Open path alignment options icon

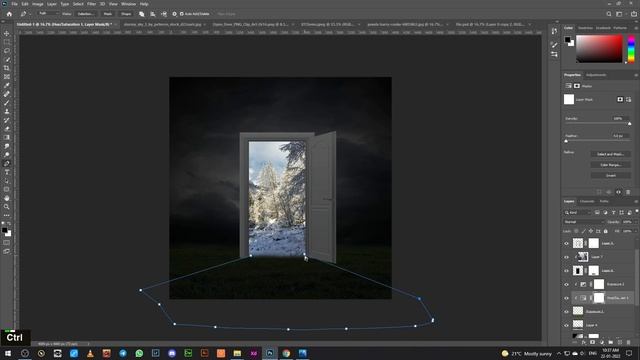pyautogui.click(x=153, y=14)
